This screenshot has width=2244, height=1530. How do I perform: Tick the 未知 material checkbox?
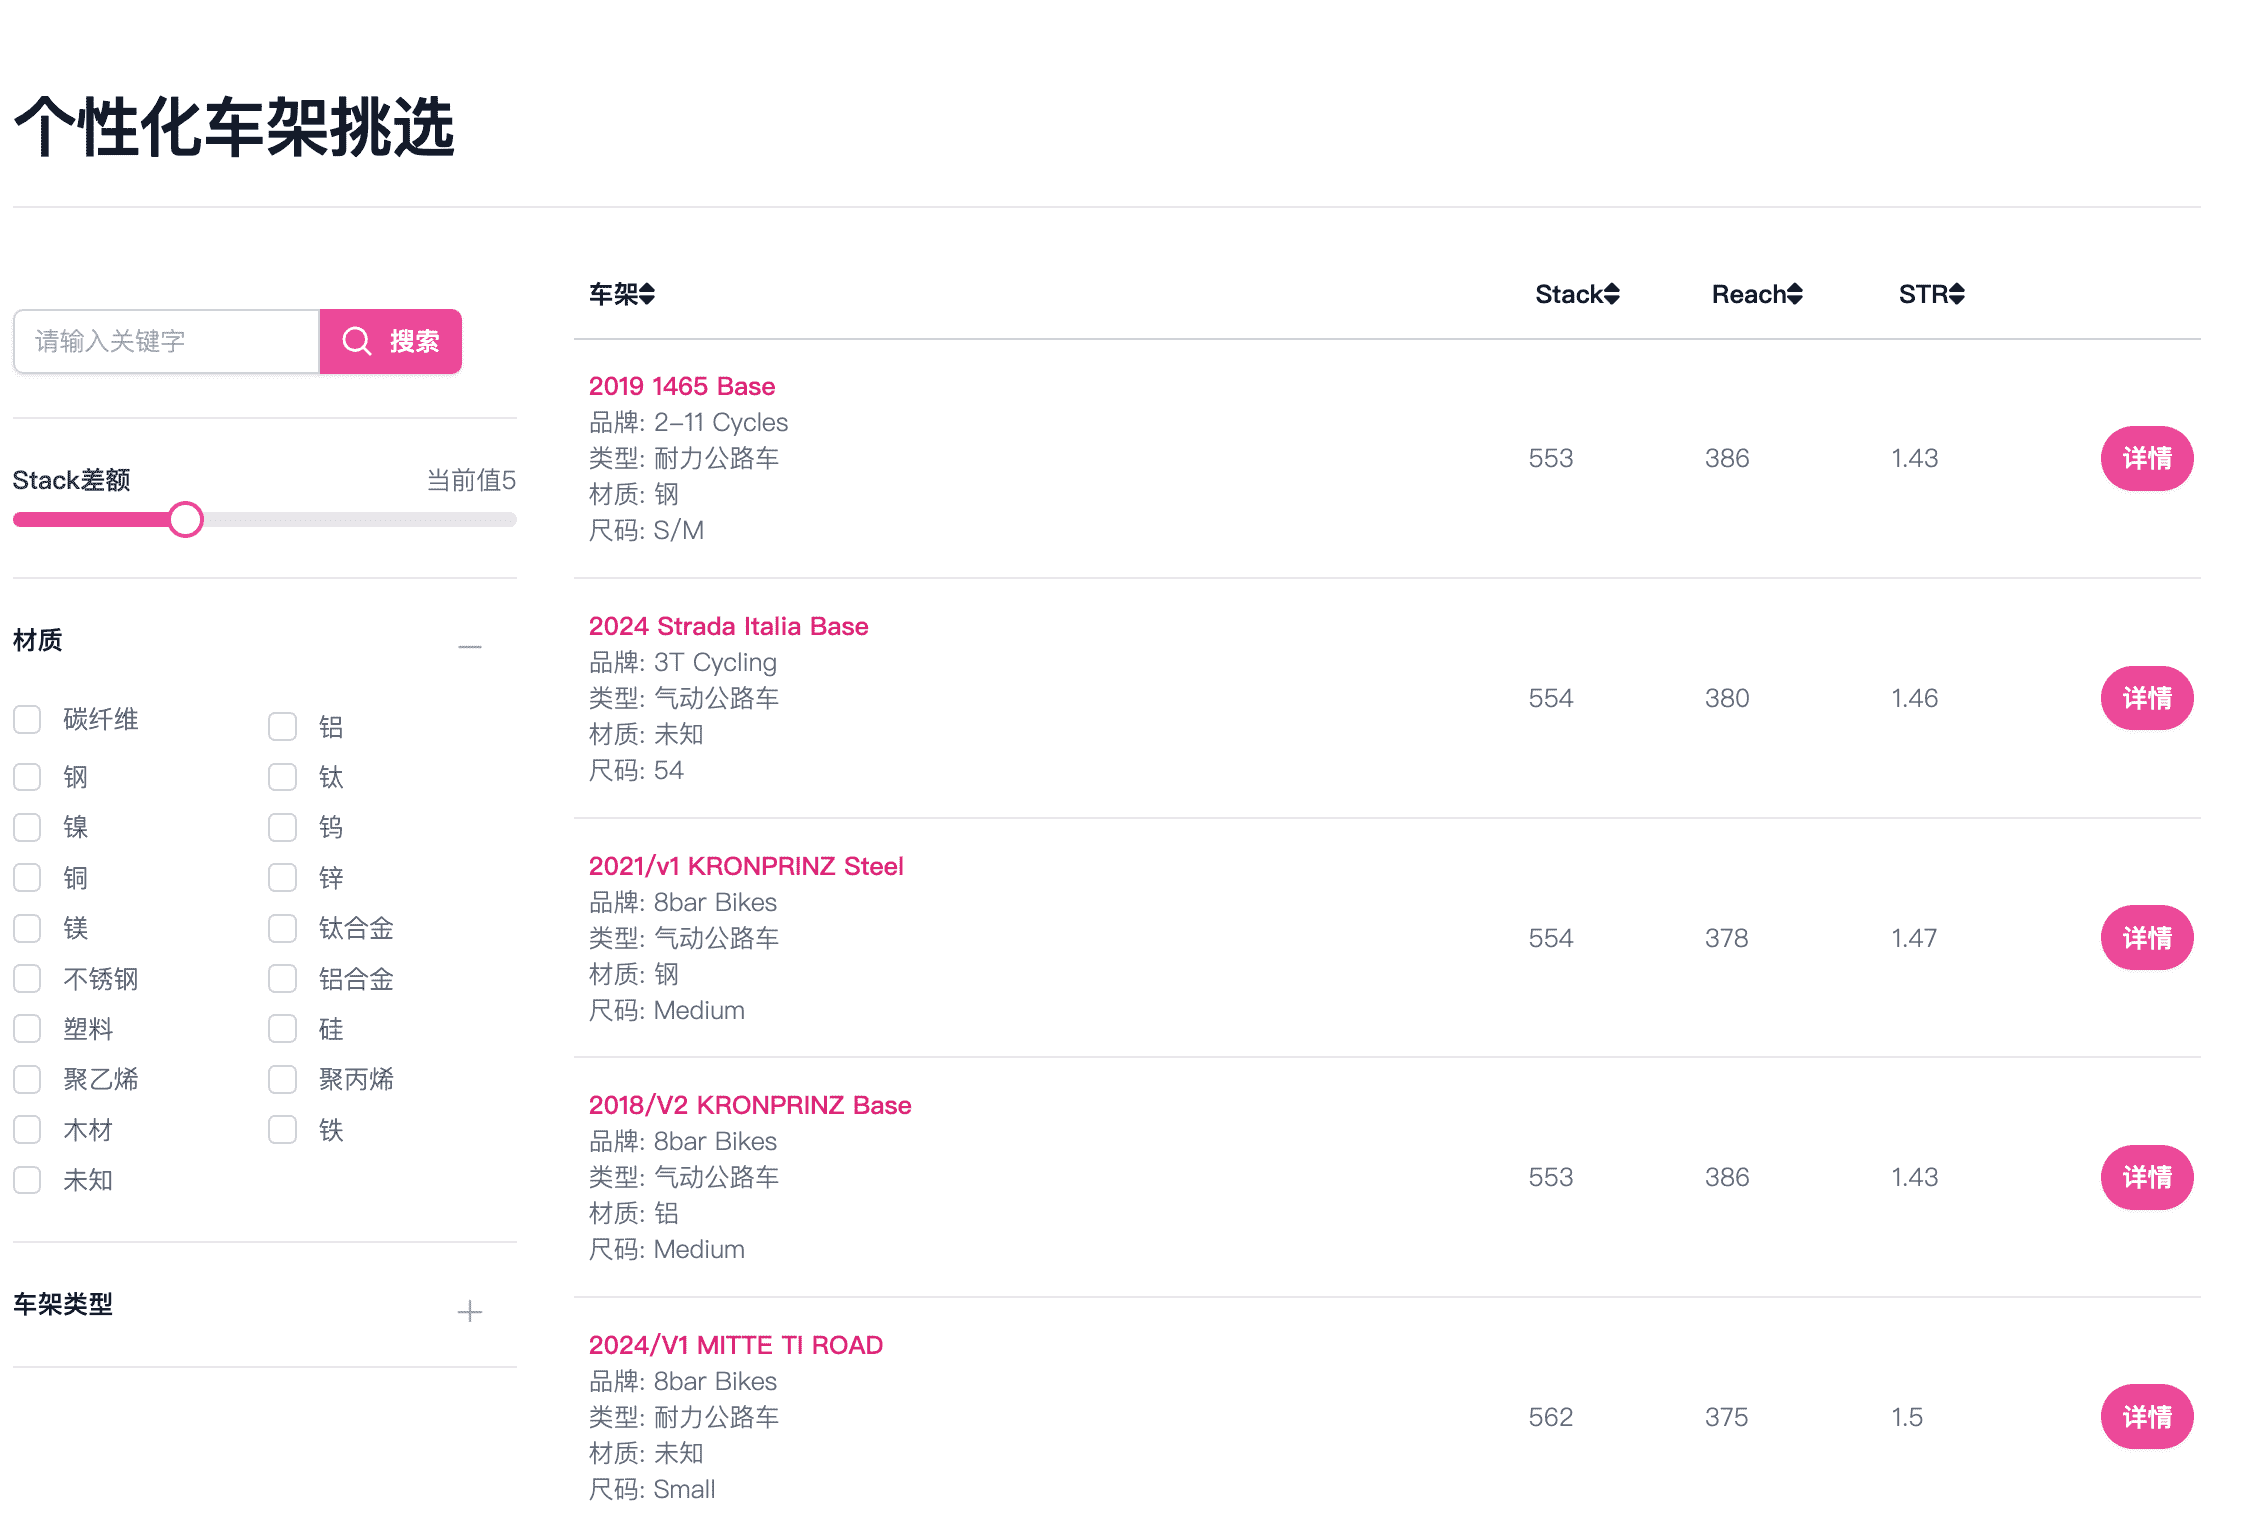click(28, 1181)
